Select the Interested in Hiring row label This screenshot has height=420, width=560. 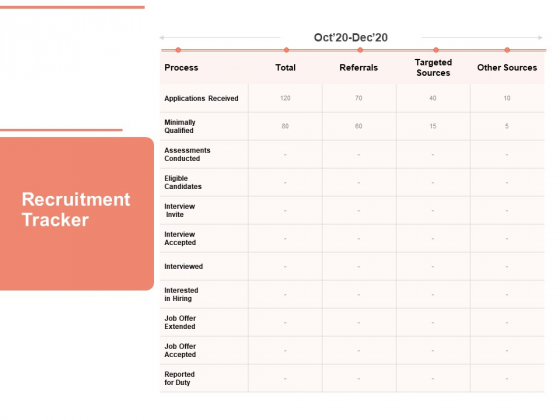(181, 294)
